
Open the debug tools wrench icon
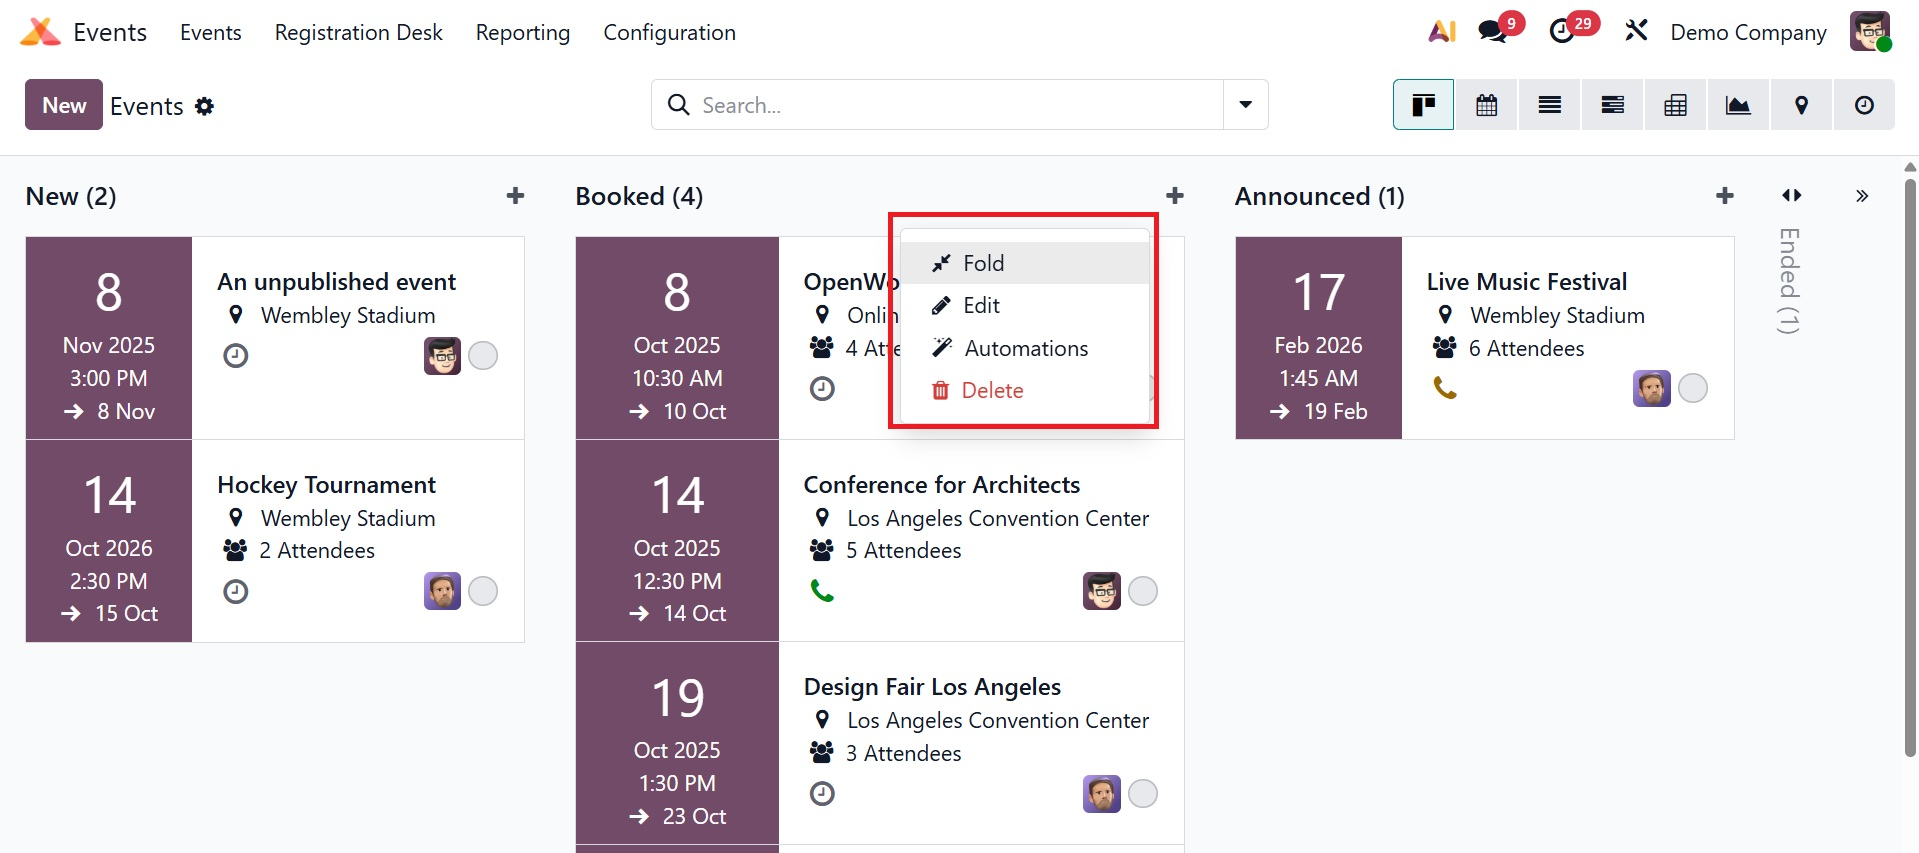1636,31
